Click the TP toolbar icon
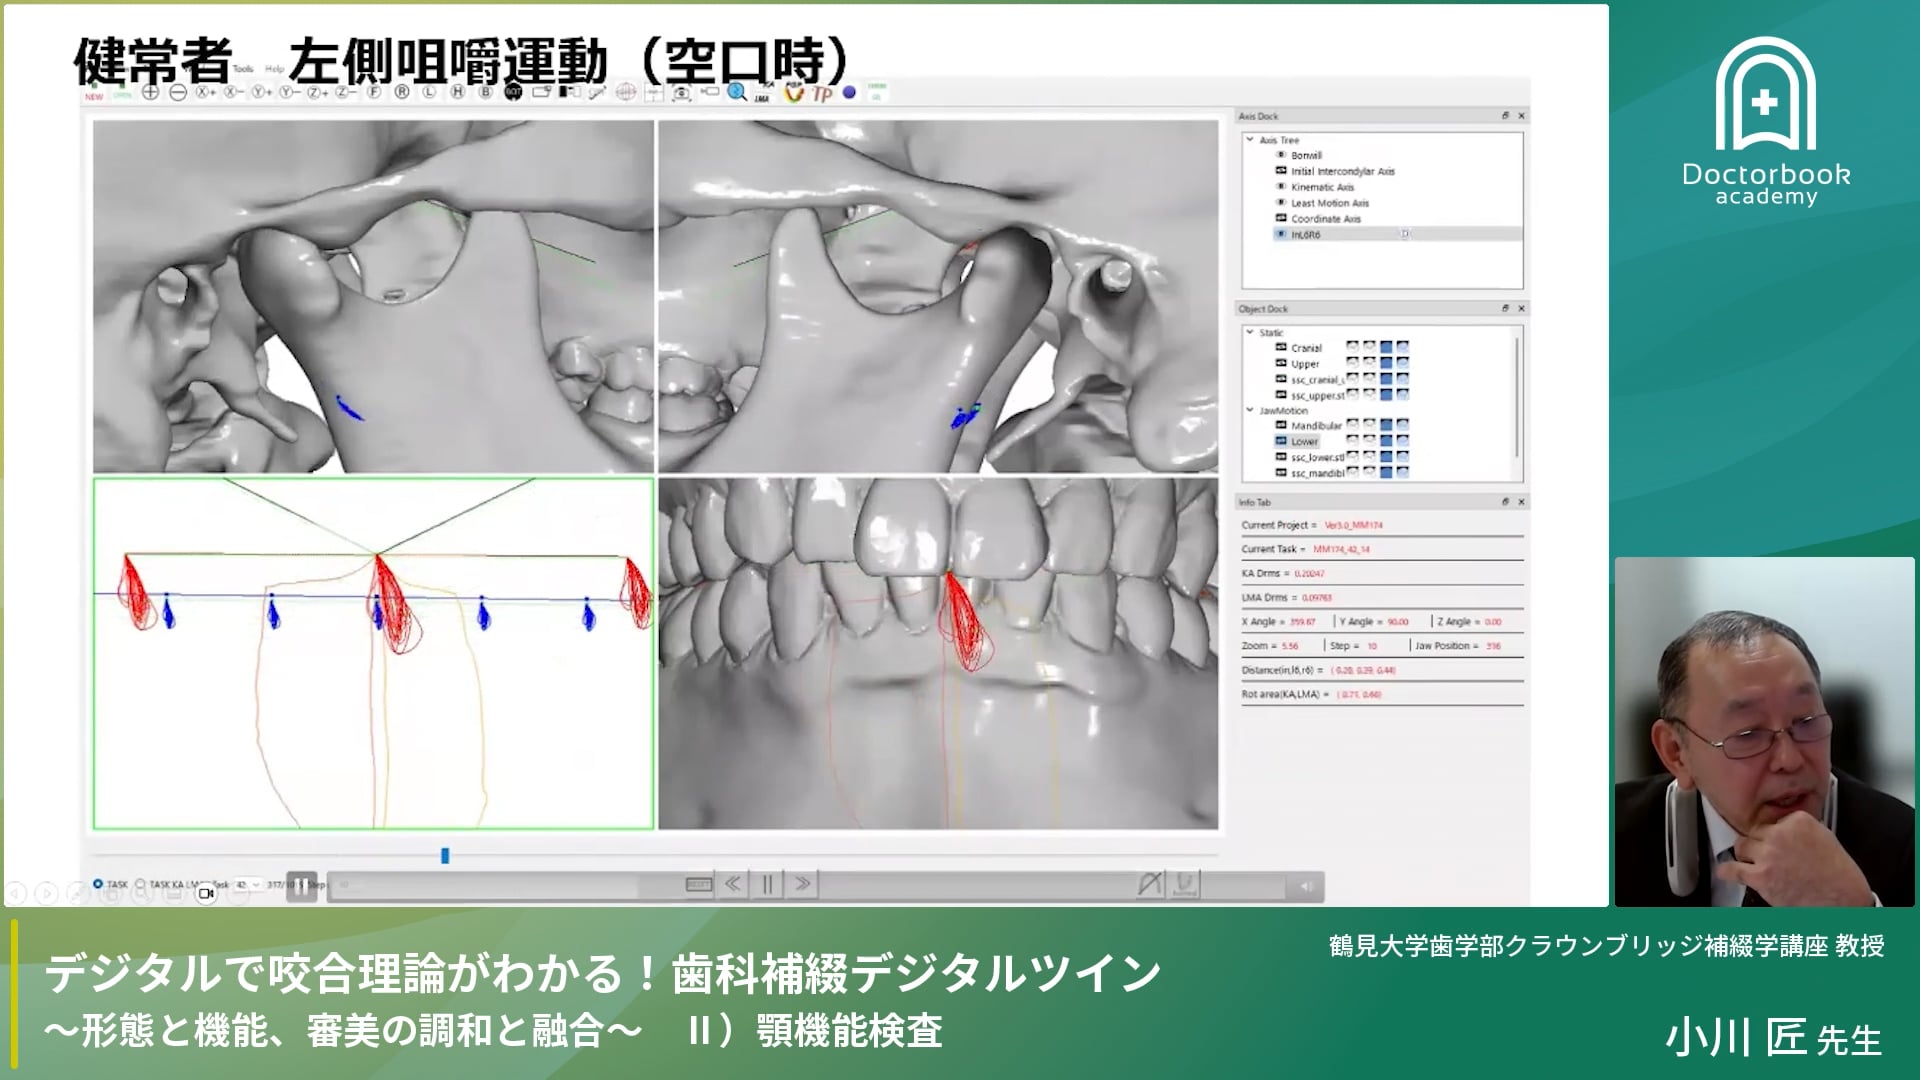The width and height of the screenshot is (1920, 1080). 820,91
